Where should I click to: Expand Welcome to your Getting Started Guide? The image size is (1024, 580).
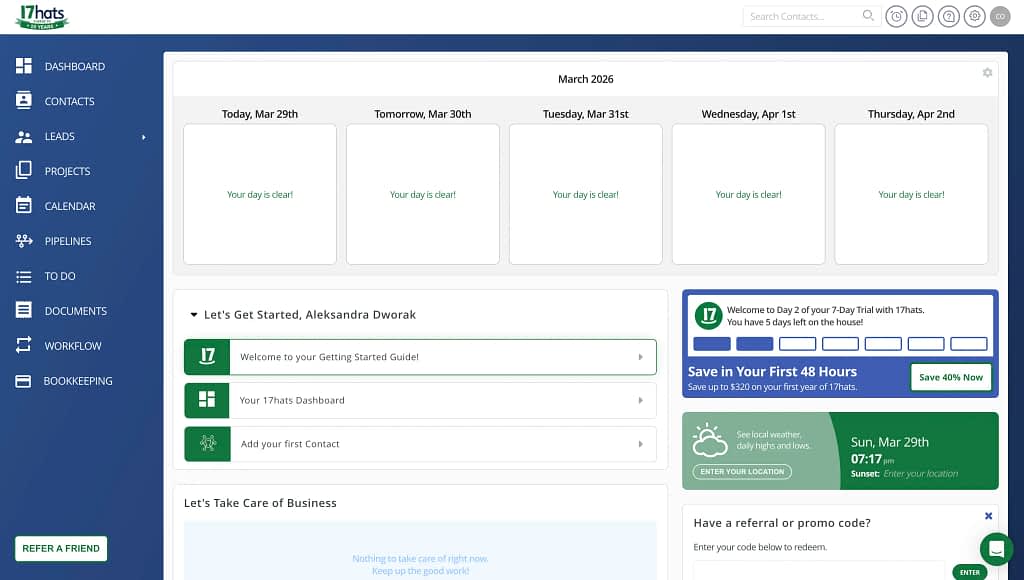pyautogui.click(x=420, y=357)
